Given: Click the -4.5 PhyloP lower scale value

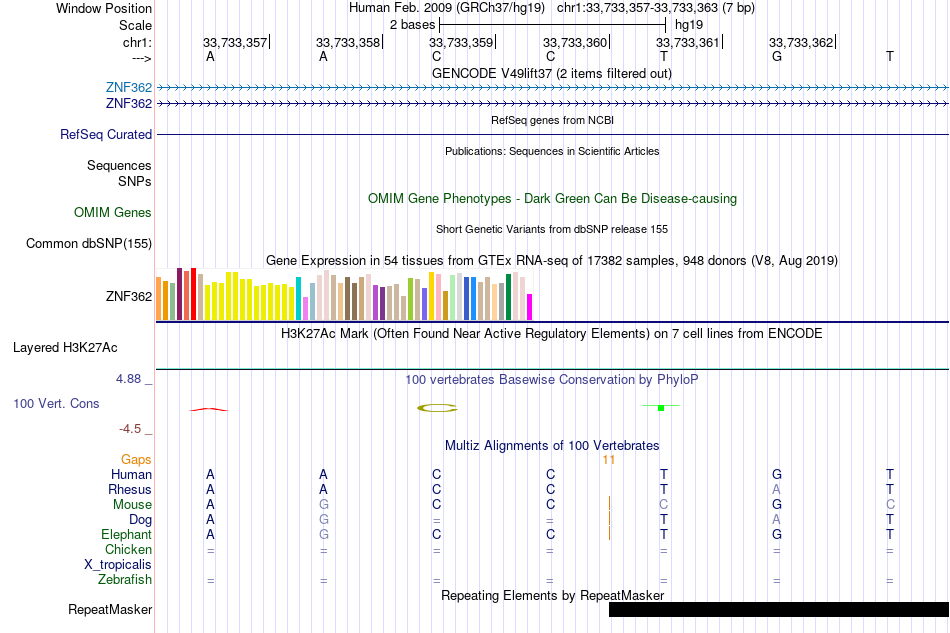Looking at the screenshot, I should coord(130,429).
